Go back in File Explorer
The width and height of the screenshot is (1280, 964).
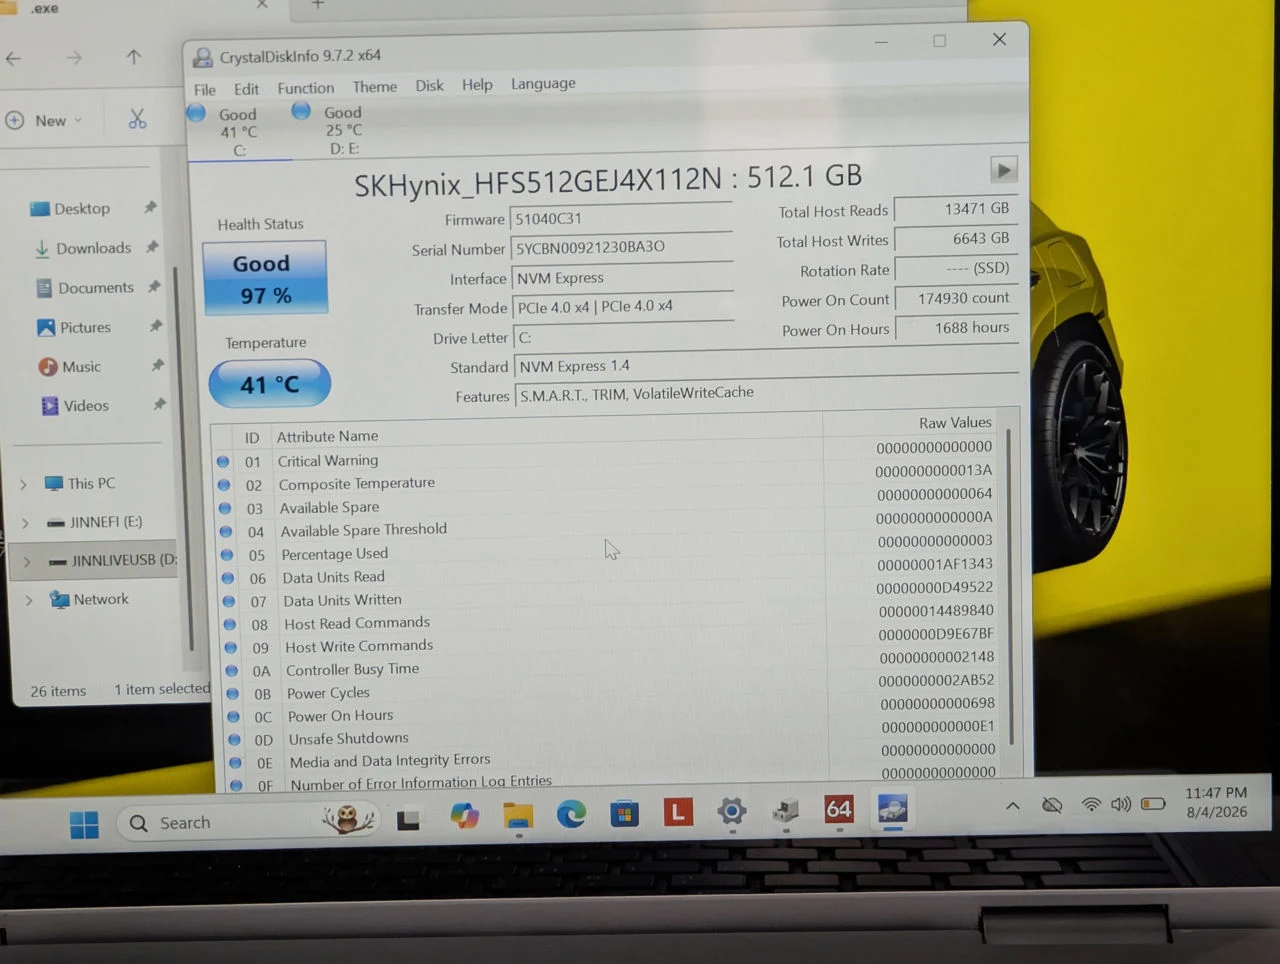click(14, 58)
